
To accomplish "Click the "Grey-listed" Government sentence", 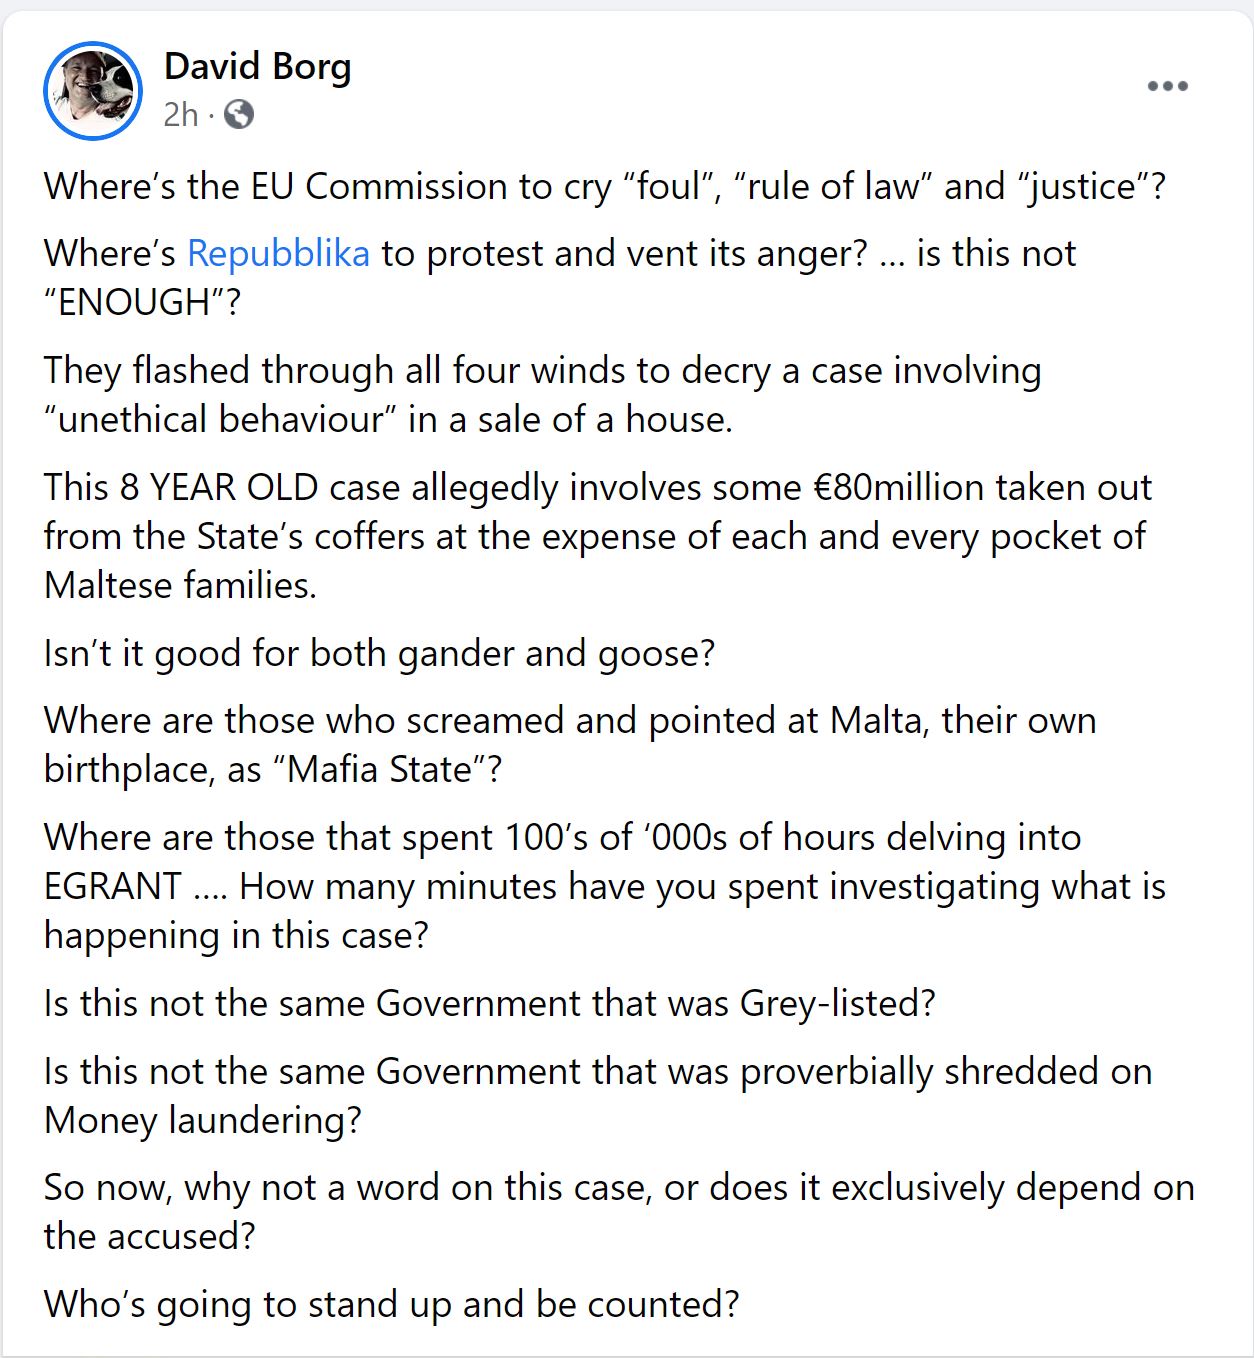I will (x=489, y=1004).
